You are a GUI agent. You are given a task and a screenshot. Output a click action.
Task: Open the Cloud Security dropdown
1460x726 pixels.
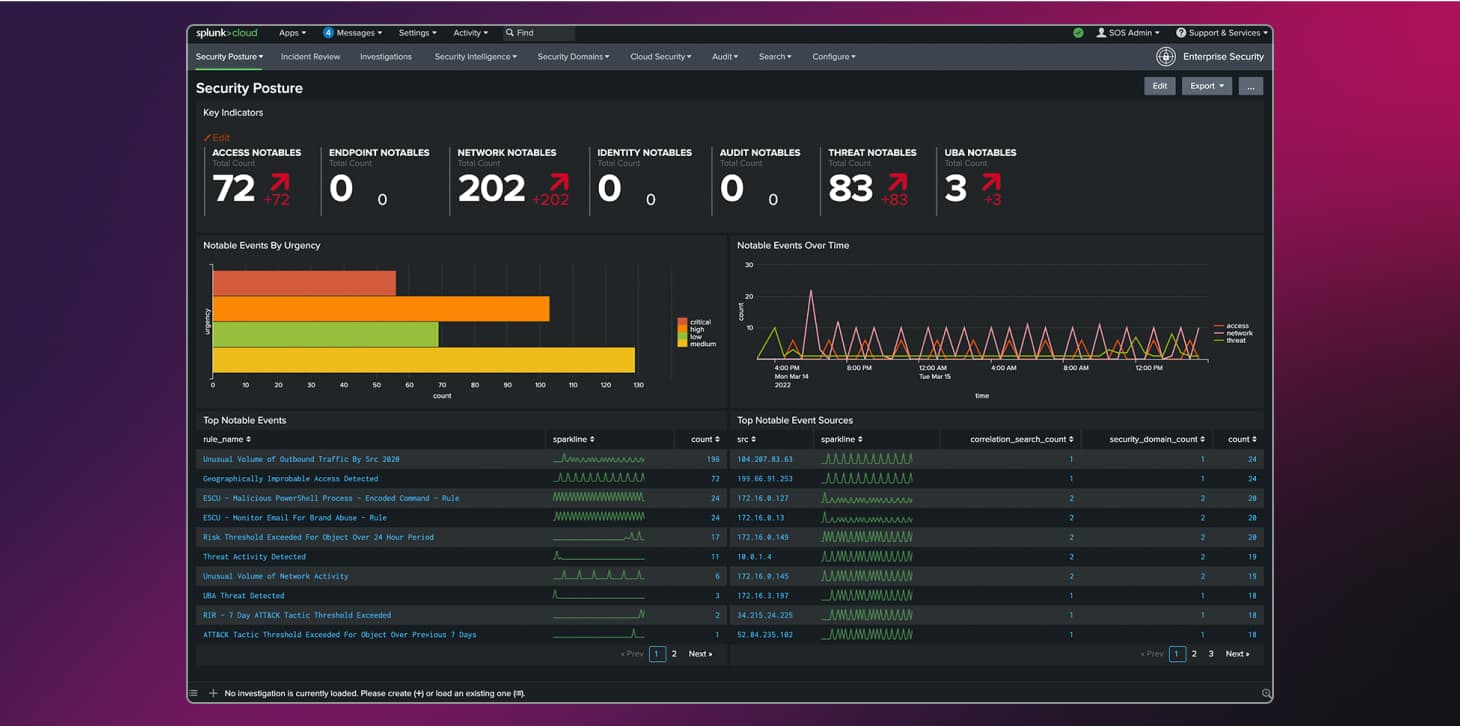[659, 57]
